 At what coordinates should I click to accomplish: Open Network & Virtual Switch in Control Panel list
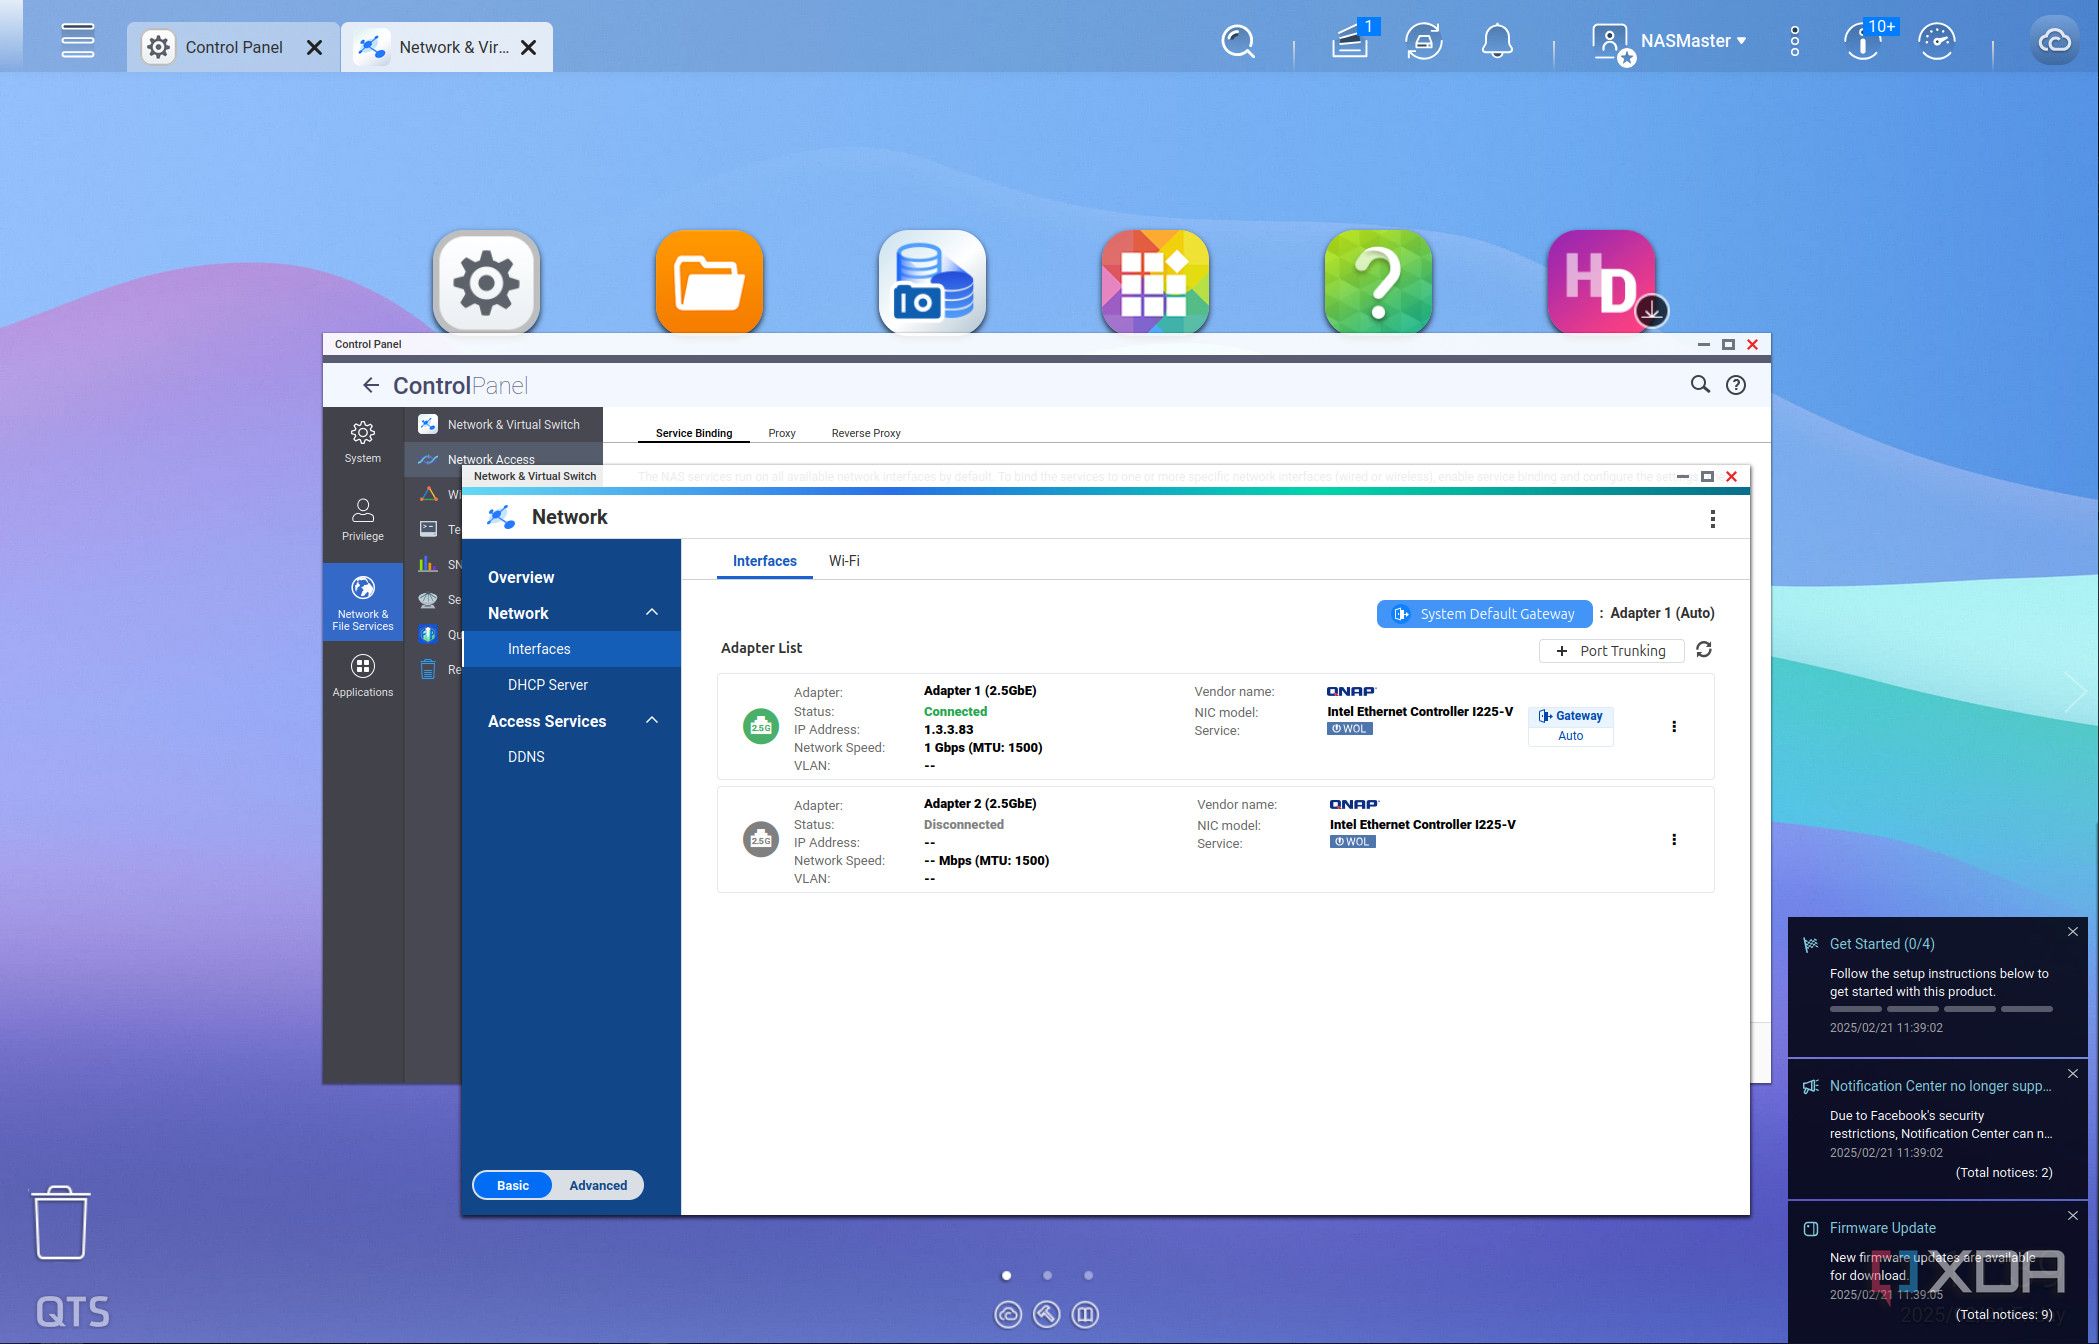coord(504,424)
